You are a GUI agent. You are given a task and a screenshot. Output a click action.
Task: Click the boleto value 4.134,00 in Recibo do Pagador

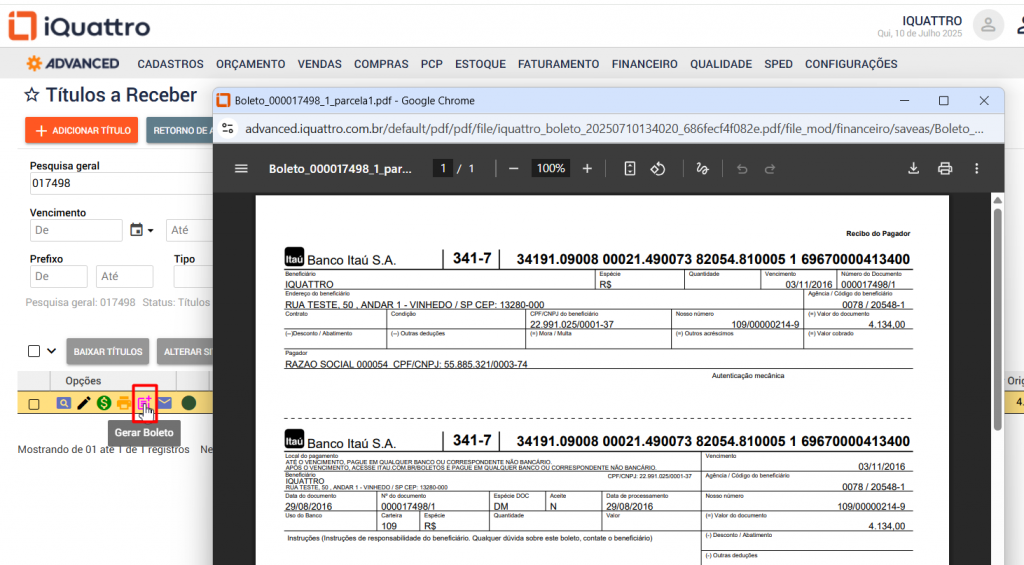pyautogui.click(x=886, y=325)
